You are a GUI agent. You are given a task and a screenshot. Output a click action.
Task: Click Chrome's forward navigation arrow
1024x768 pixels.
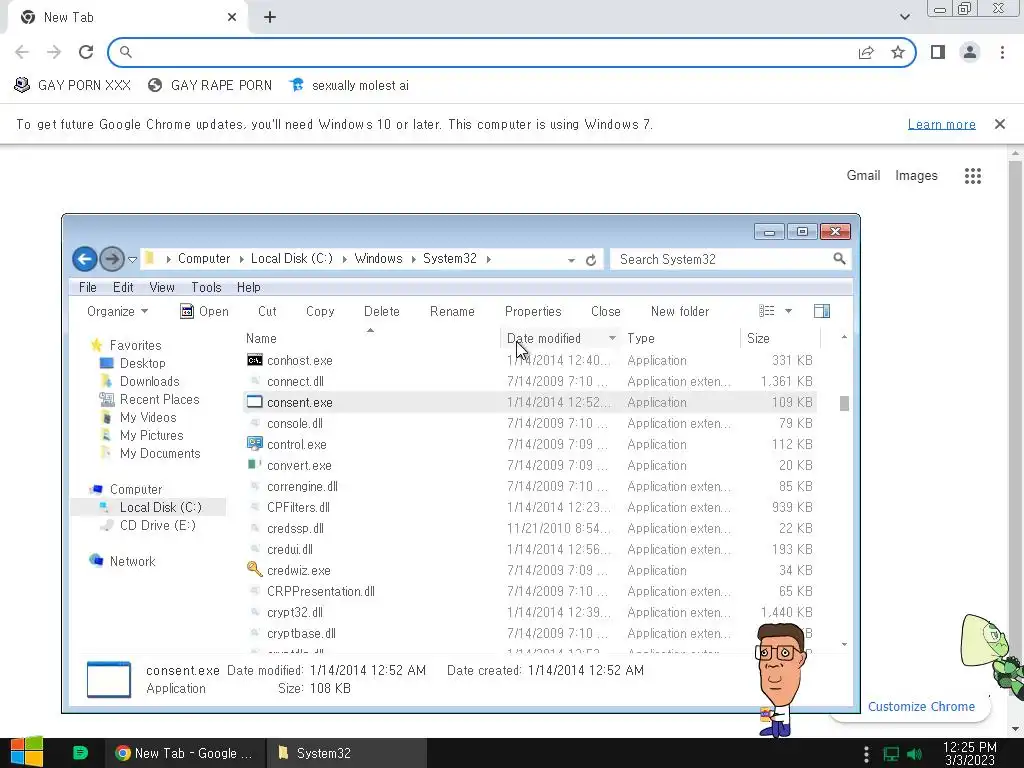(54, 52)
